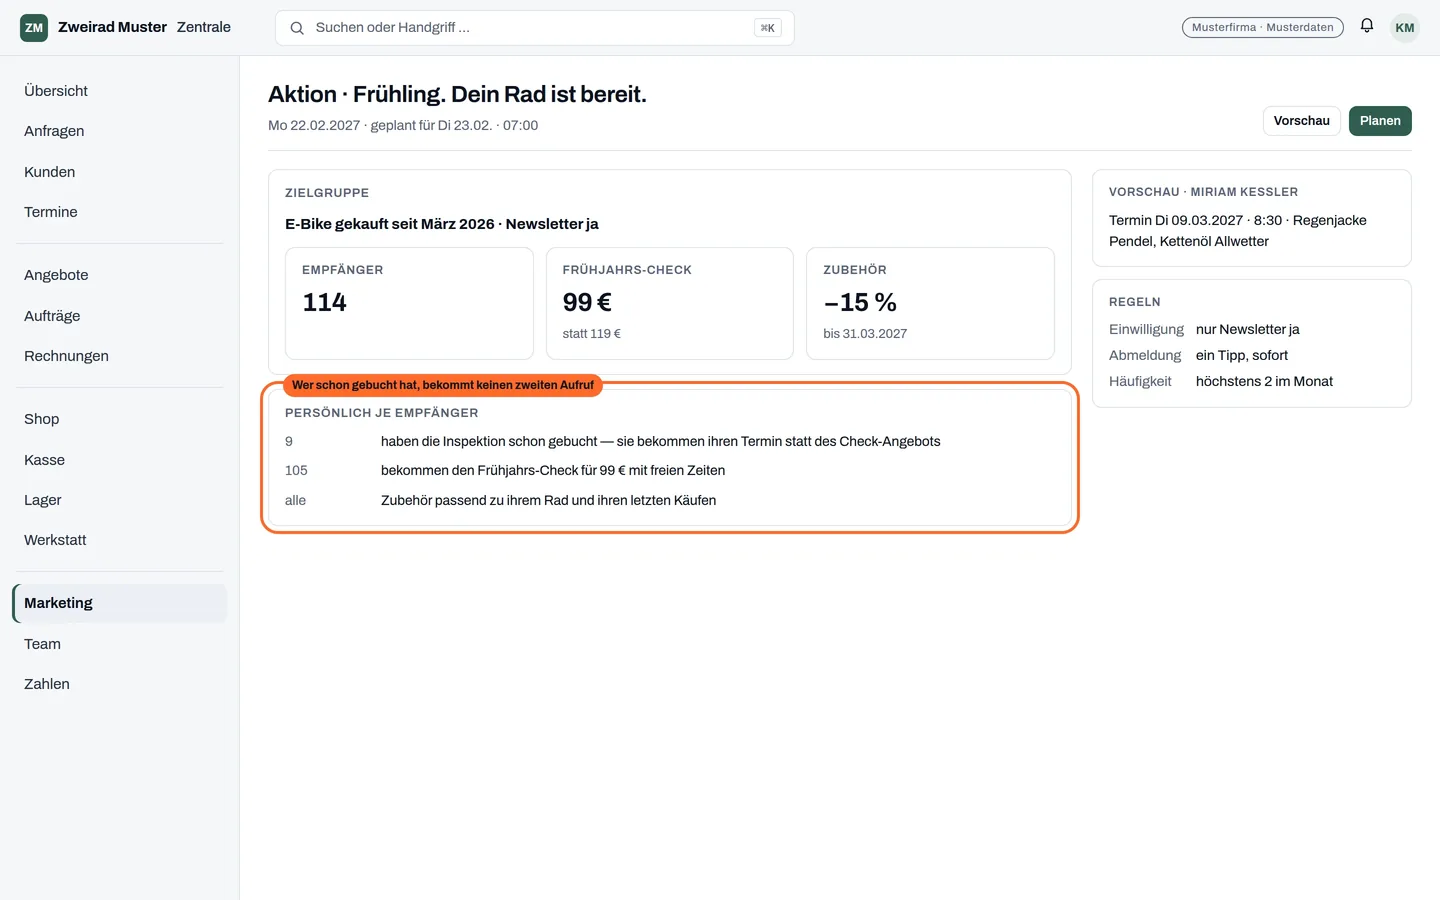Open the KM user avatar
Image resolution: width=1440 pixels, height=900 pixels.
(x=1405, y=28)
